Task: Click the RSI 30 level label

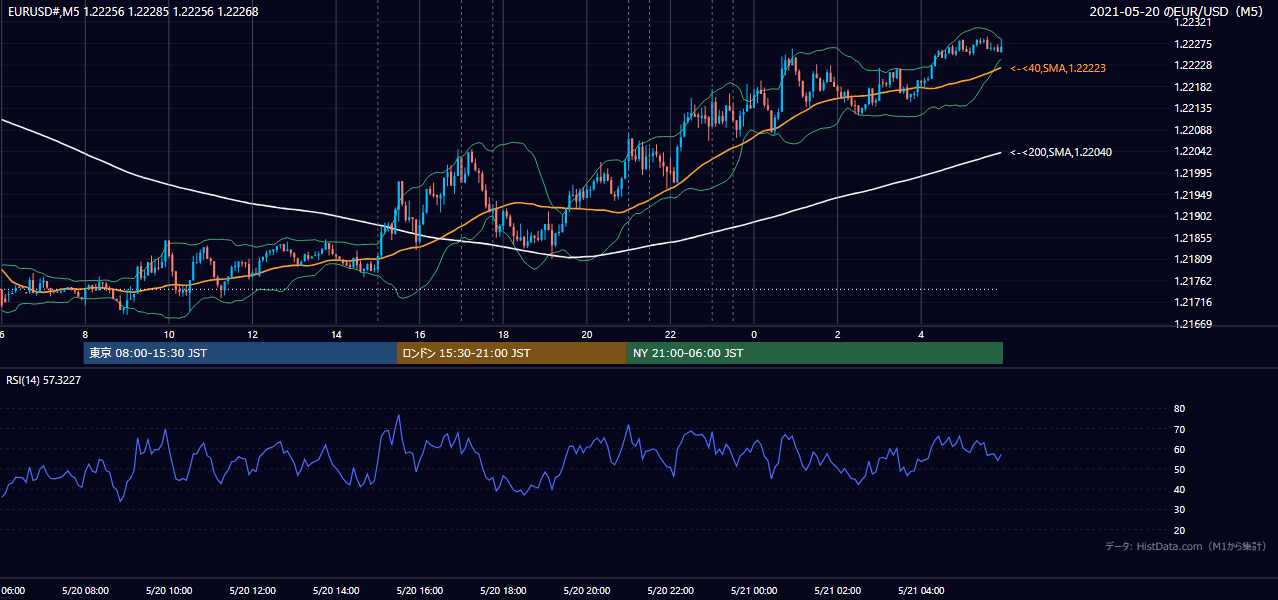Action: 1179,509
